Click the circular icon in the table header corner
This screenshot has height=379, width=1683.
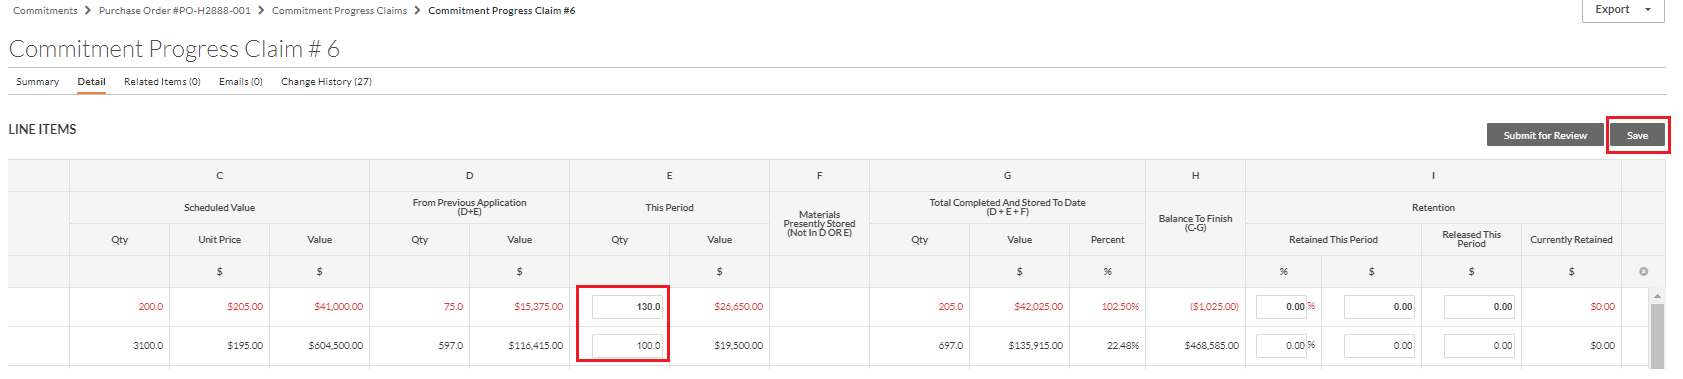pos(1643,271)
